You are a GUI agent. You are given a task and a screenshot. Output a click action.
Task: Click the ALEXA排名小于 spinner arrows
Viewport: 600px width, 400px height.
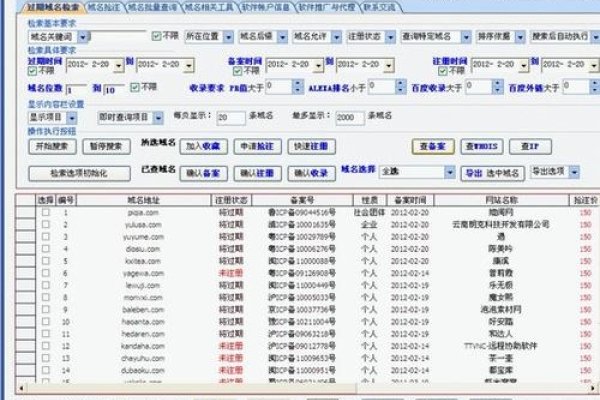(400, 87)
